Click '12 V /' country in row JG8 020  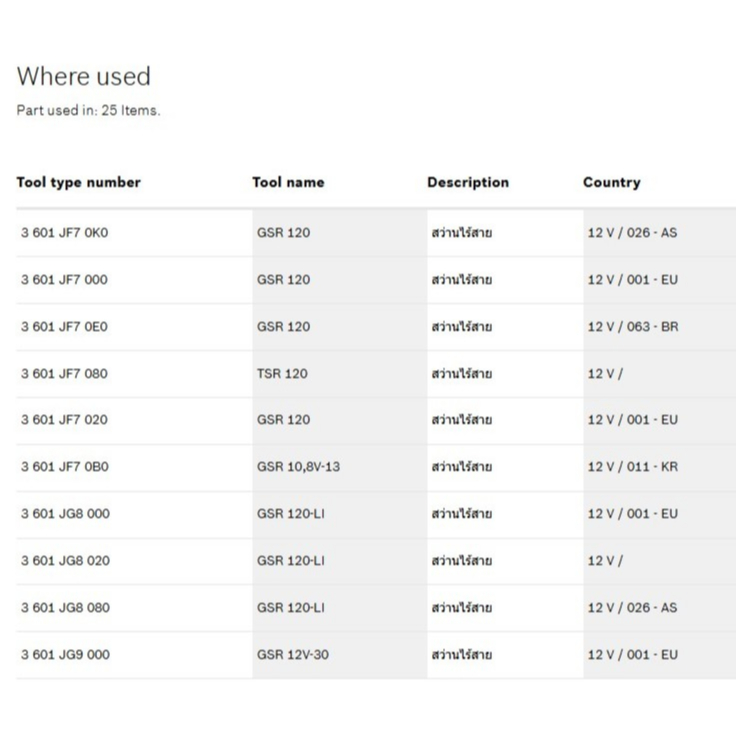[x=605, y=561]
